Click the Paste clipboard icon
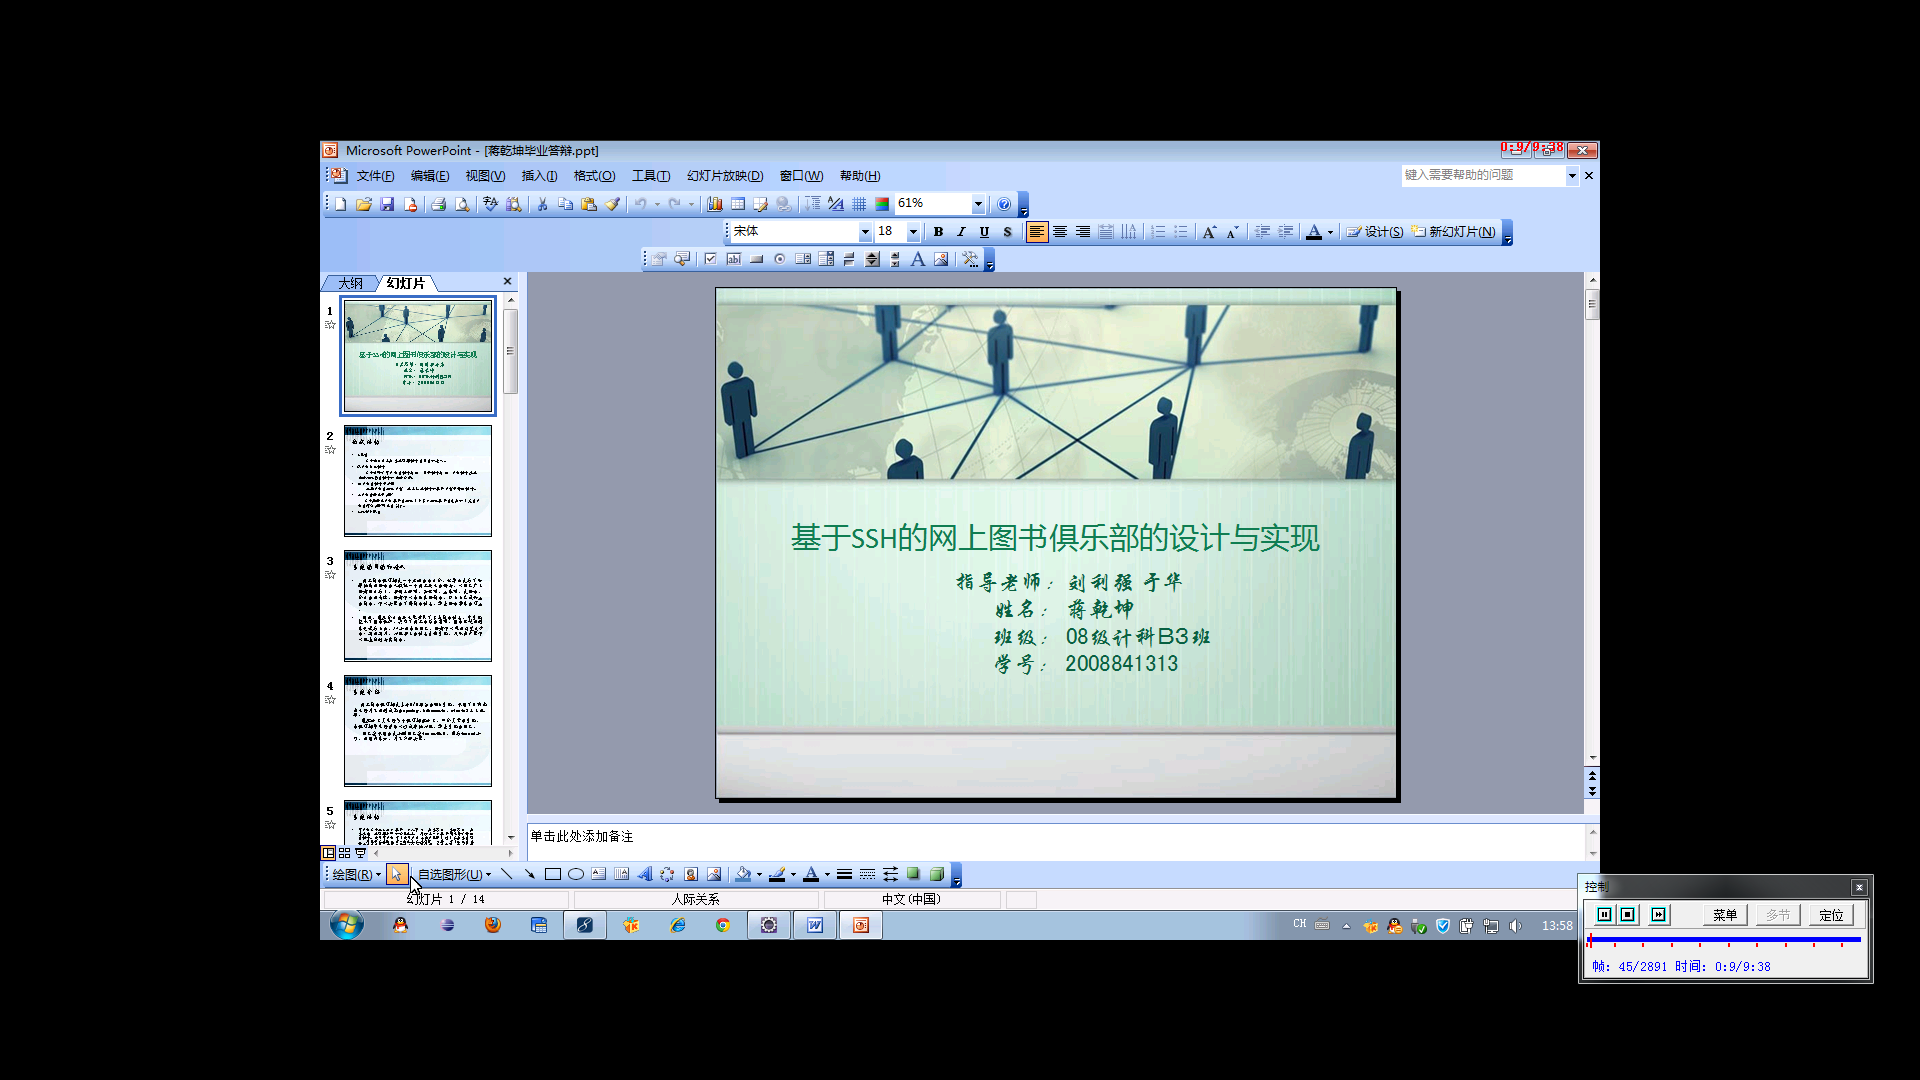This screenshot has width=1920, height=1080. pos(589,204)
